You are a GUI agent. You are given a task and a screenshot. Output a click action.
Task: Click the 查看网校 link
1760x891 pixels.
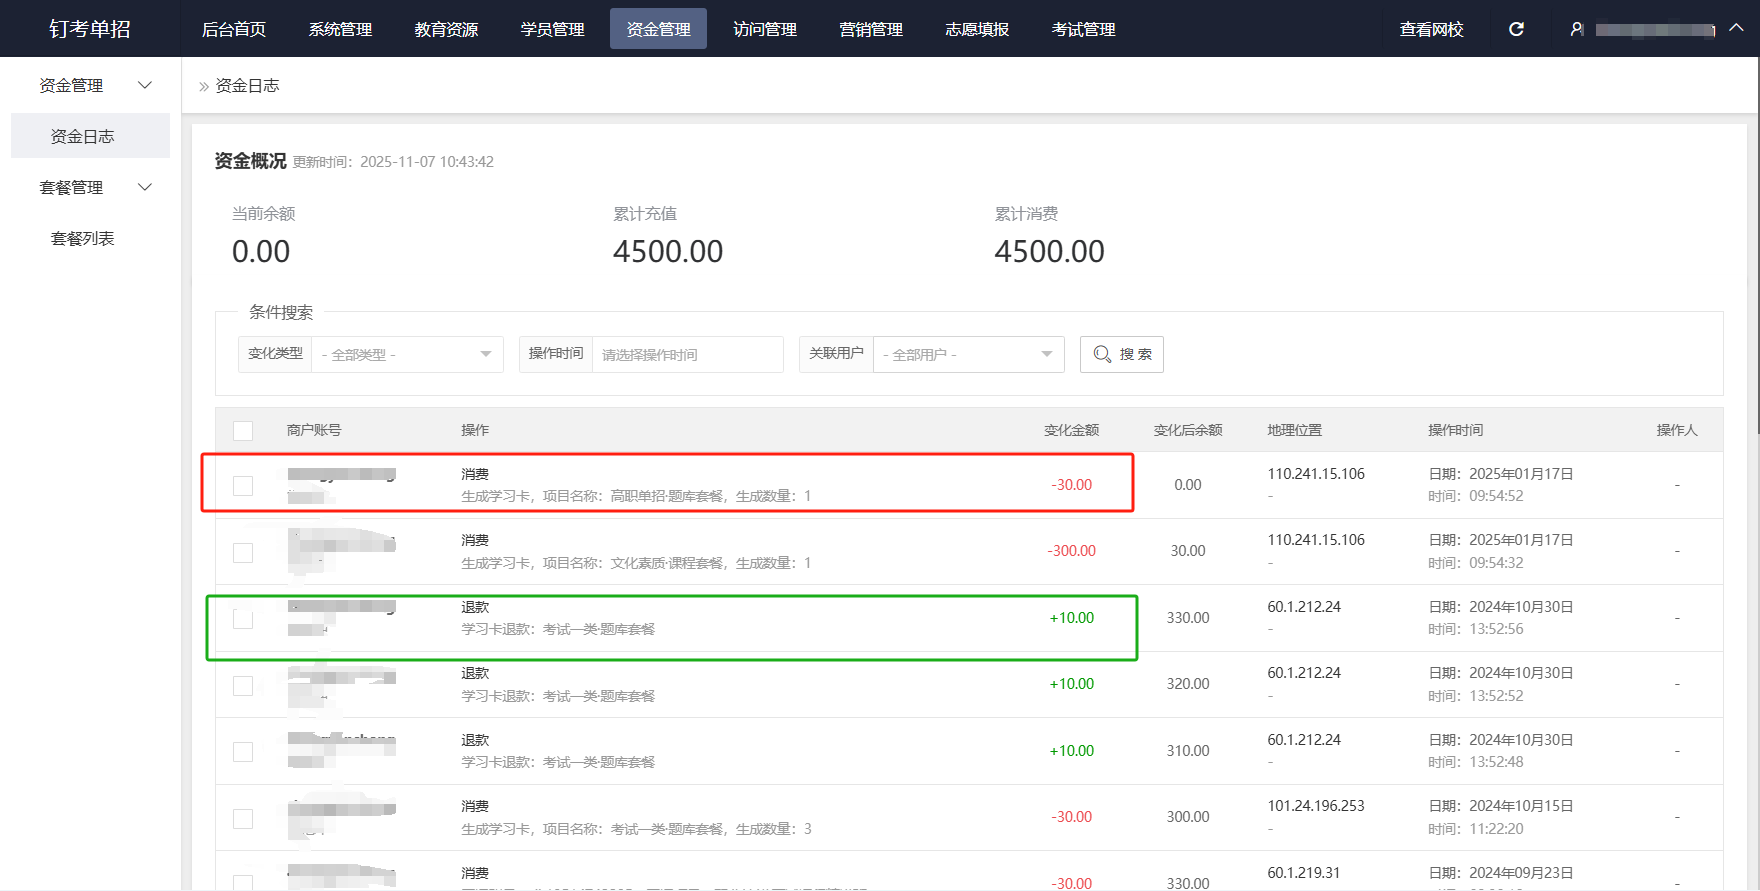coord(1431,29)
